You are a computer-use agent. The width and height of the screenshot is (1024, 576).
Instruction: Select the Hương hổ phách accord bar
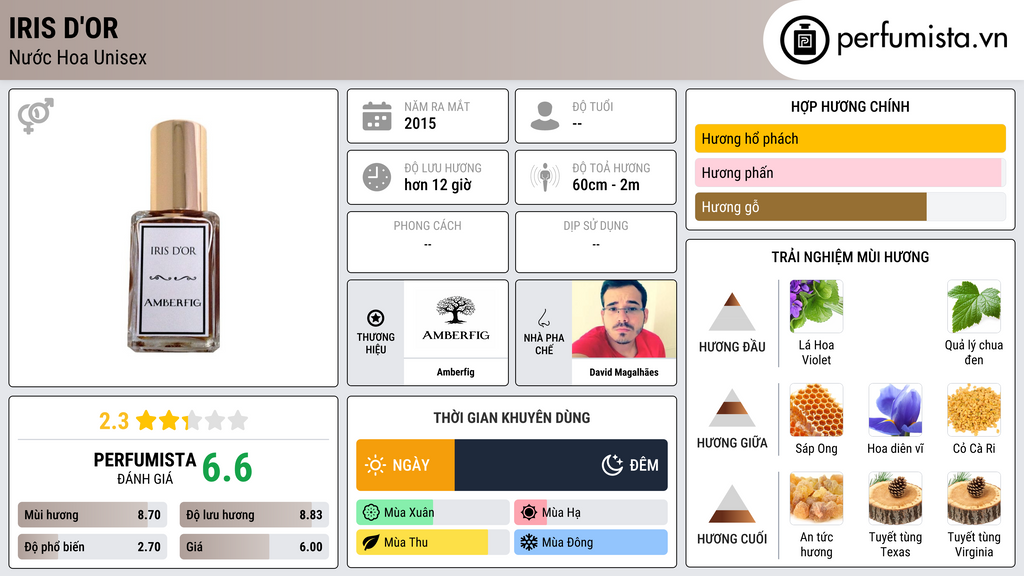pos(850,138)
